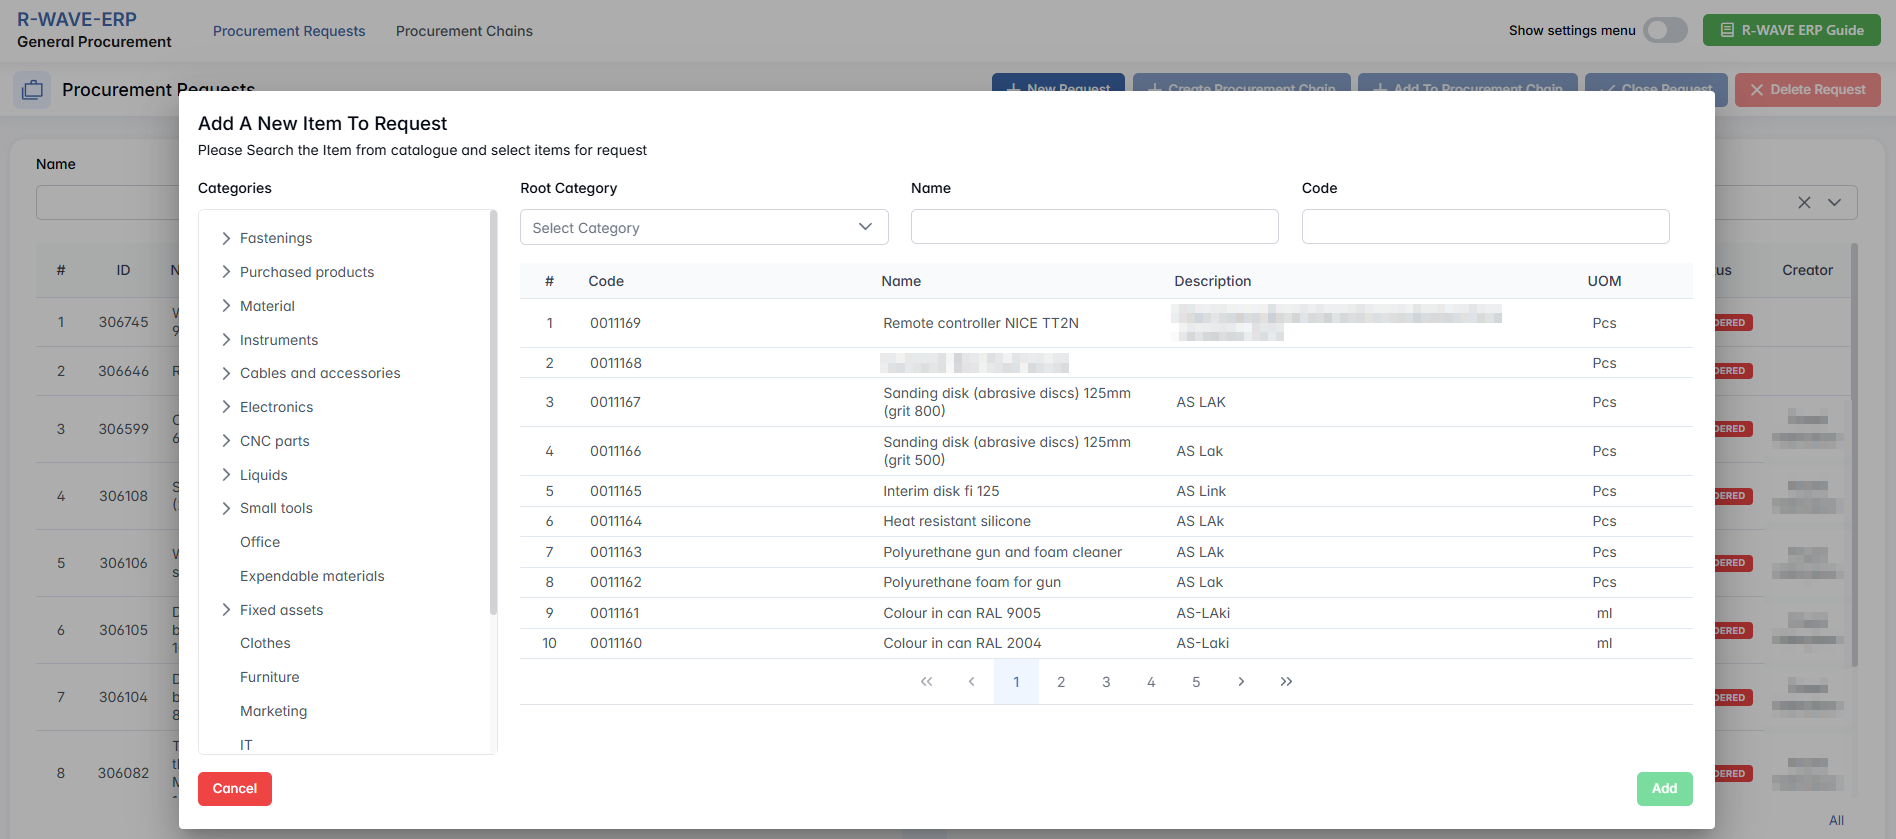This screenshot has width=1896, height=839.
Task: Open the Procurement Chains tab
Action: point(464,31)
